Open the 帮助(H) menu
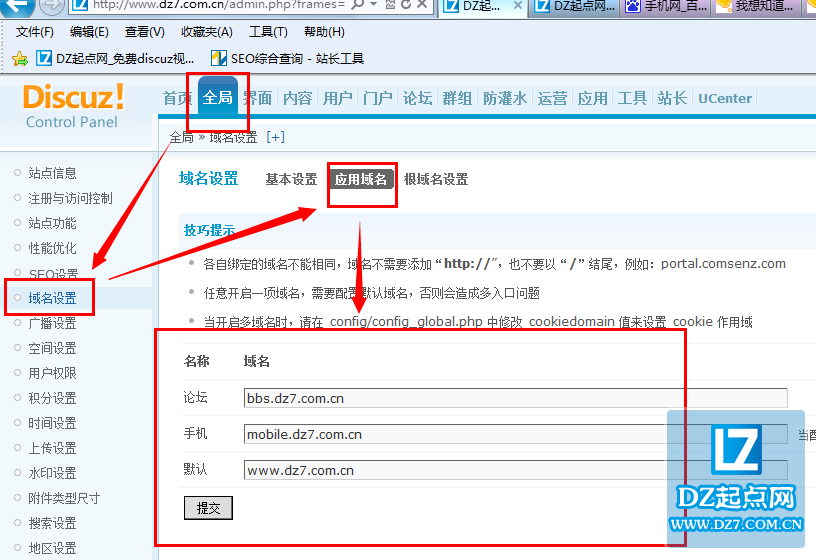Viewport: 816px width, 560px height. (x=324, y=32)
